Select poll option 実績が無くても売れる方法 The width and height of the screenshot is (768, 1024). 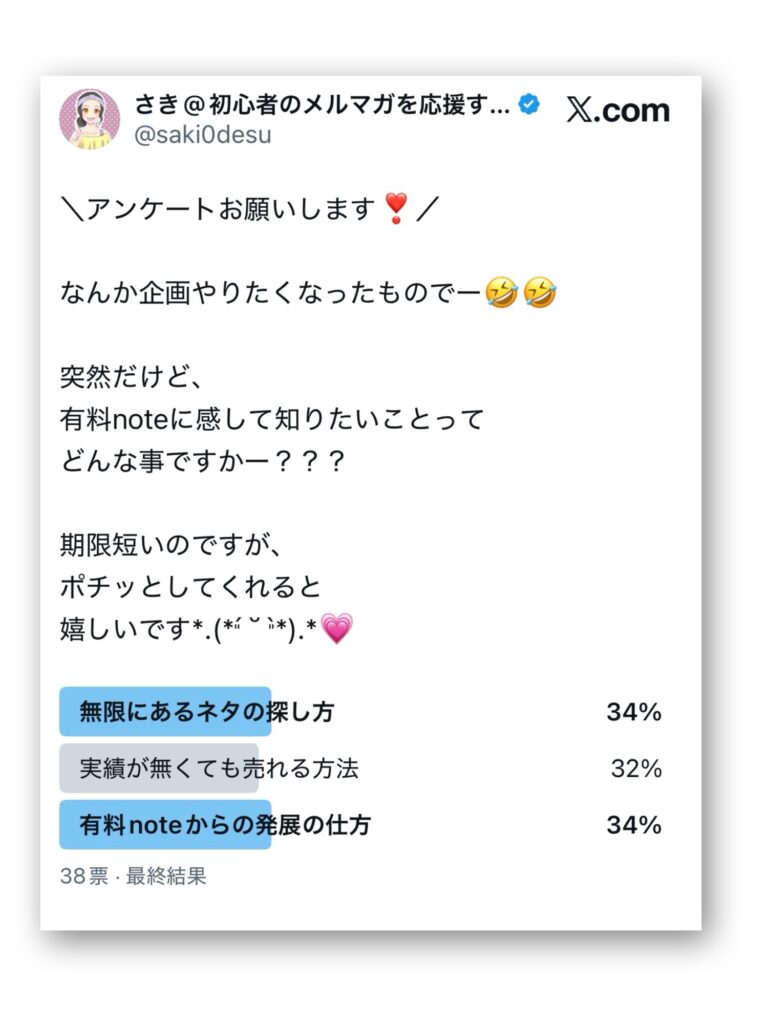tap(360, 768)
